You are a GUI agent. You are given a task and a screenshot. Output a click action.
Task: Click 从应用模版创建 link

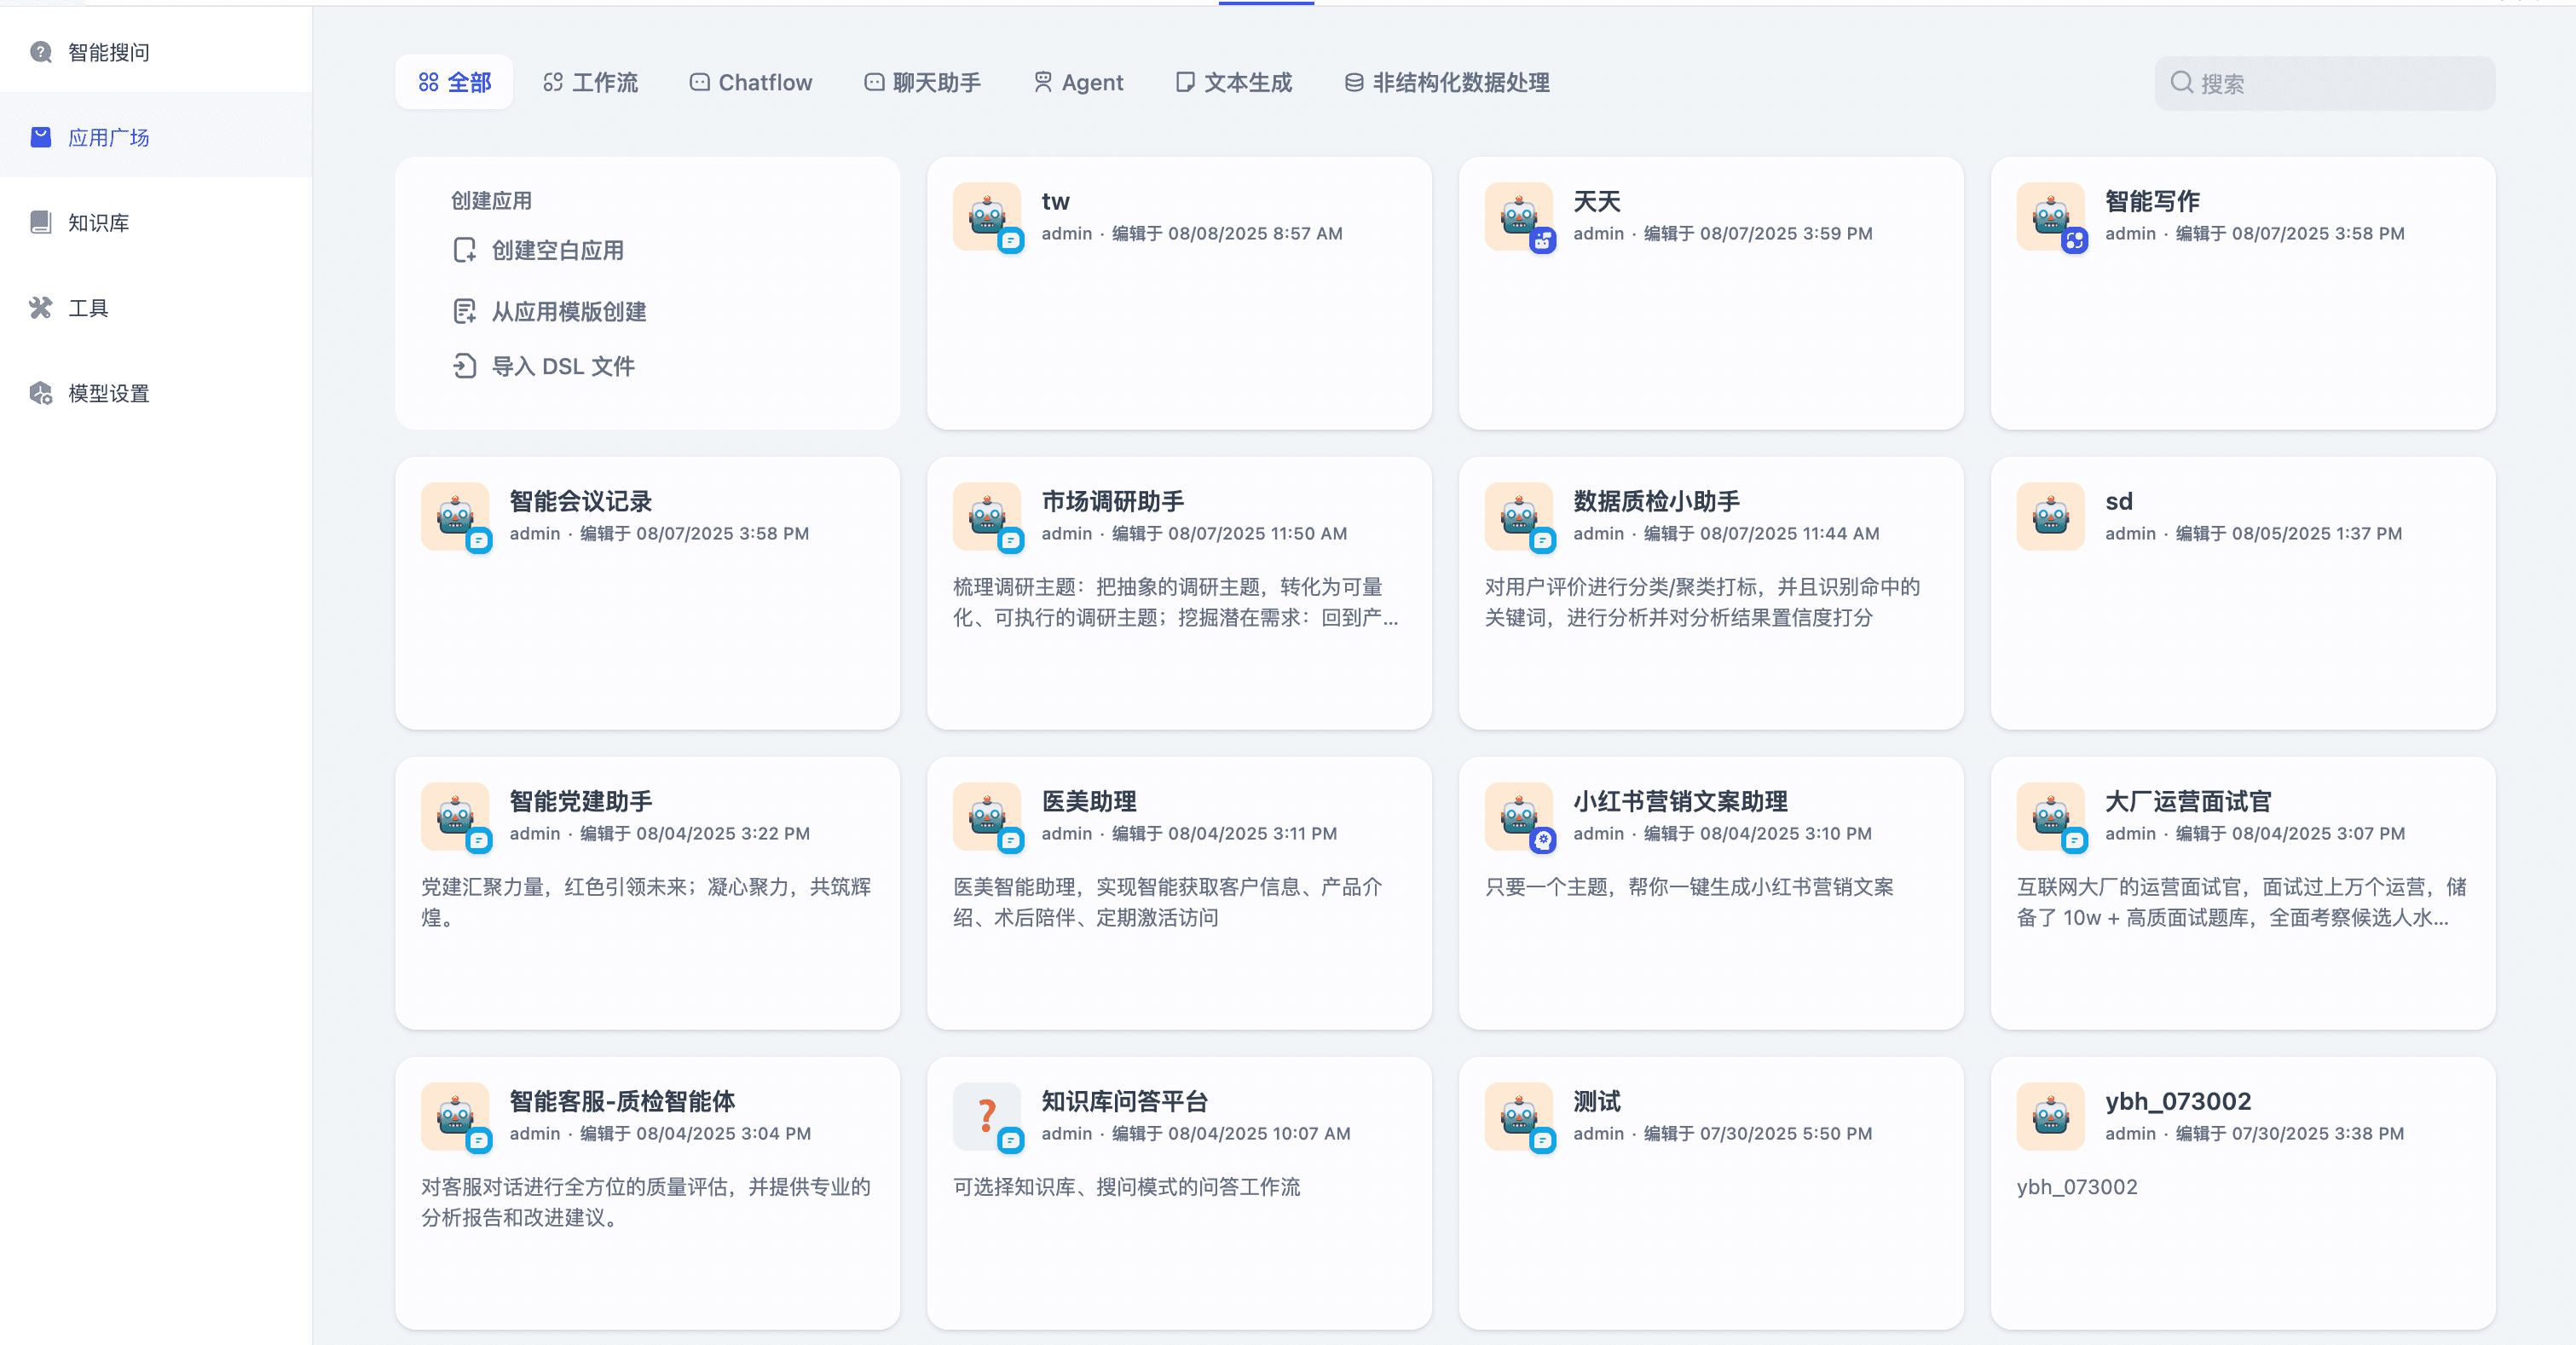568,312
